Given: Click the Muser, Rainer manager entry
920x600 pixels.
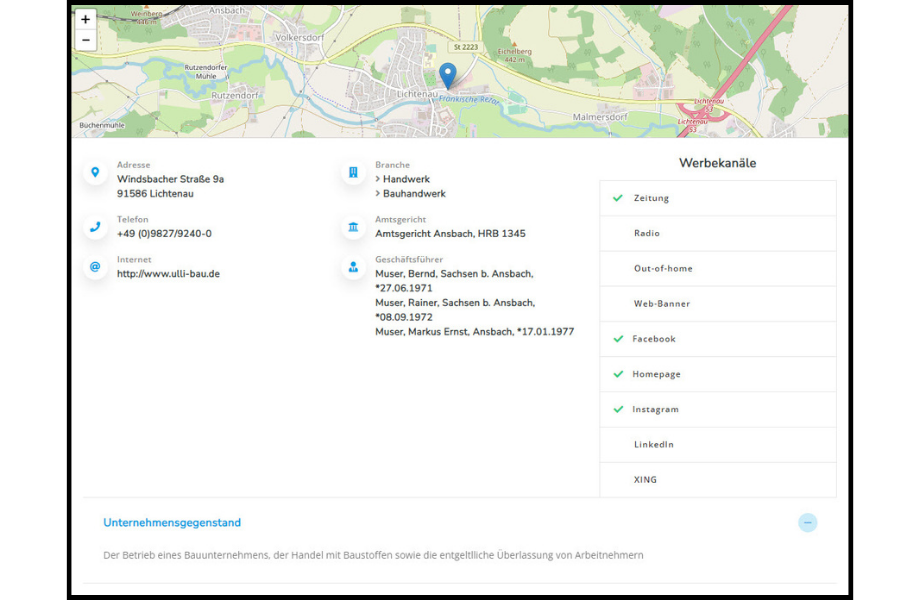Looking at the screenshot, I should 455,310.
